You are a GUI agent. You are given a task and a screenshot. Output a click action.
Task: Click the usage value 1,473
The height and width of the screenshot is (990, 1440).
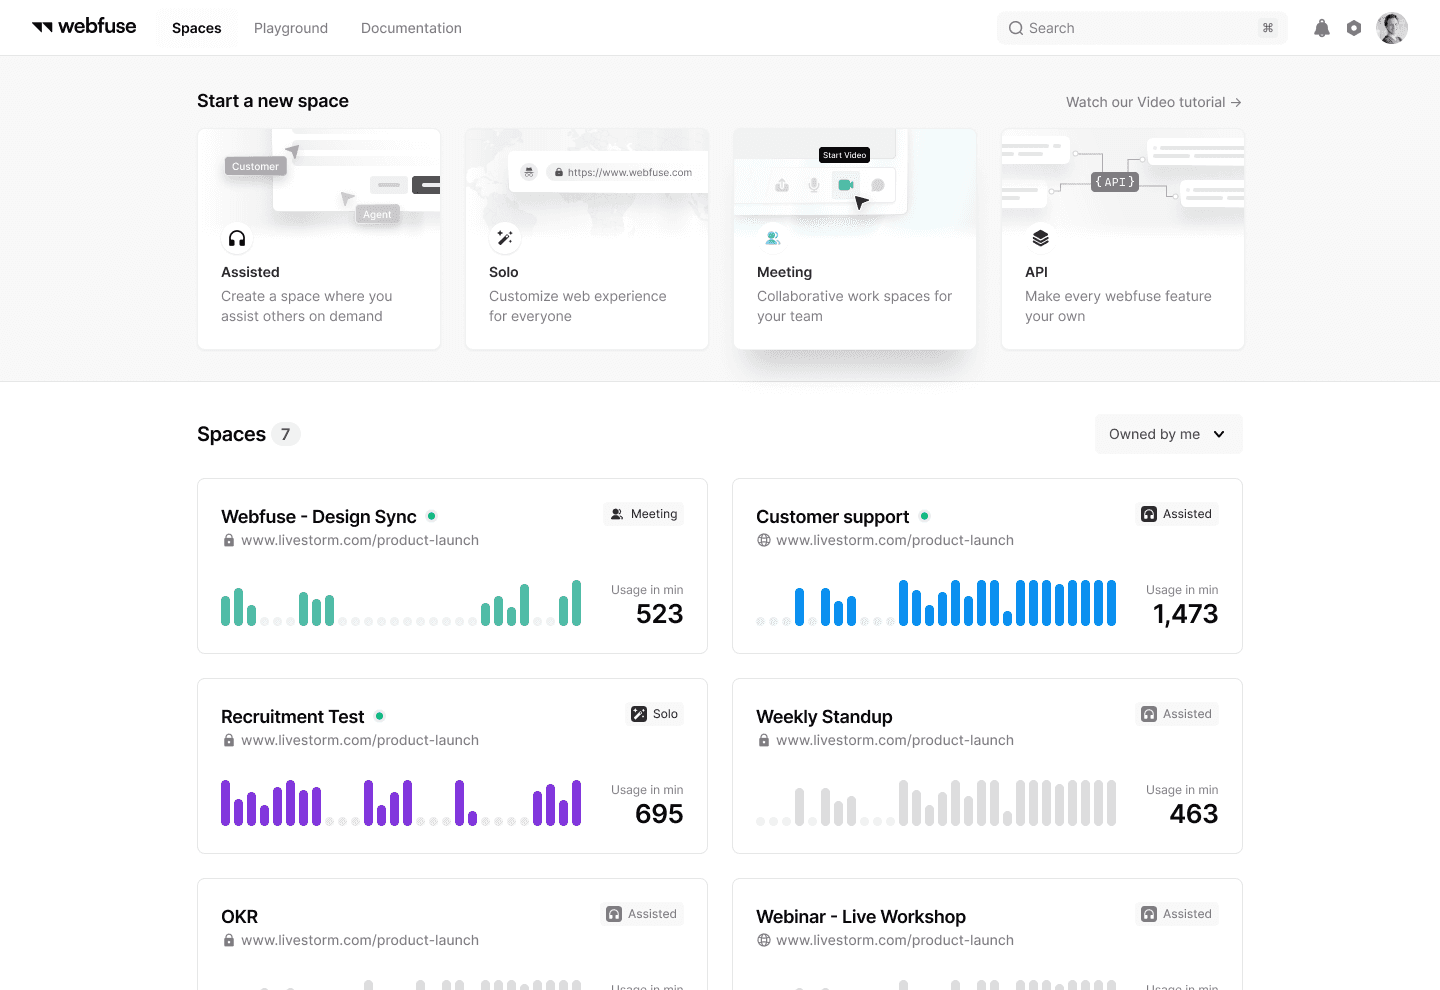[x=1186, y=614]
